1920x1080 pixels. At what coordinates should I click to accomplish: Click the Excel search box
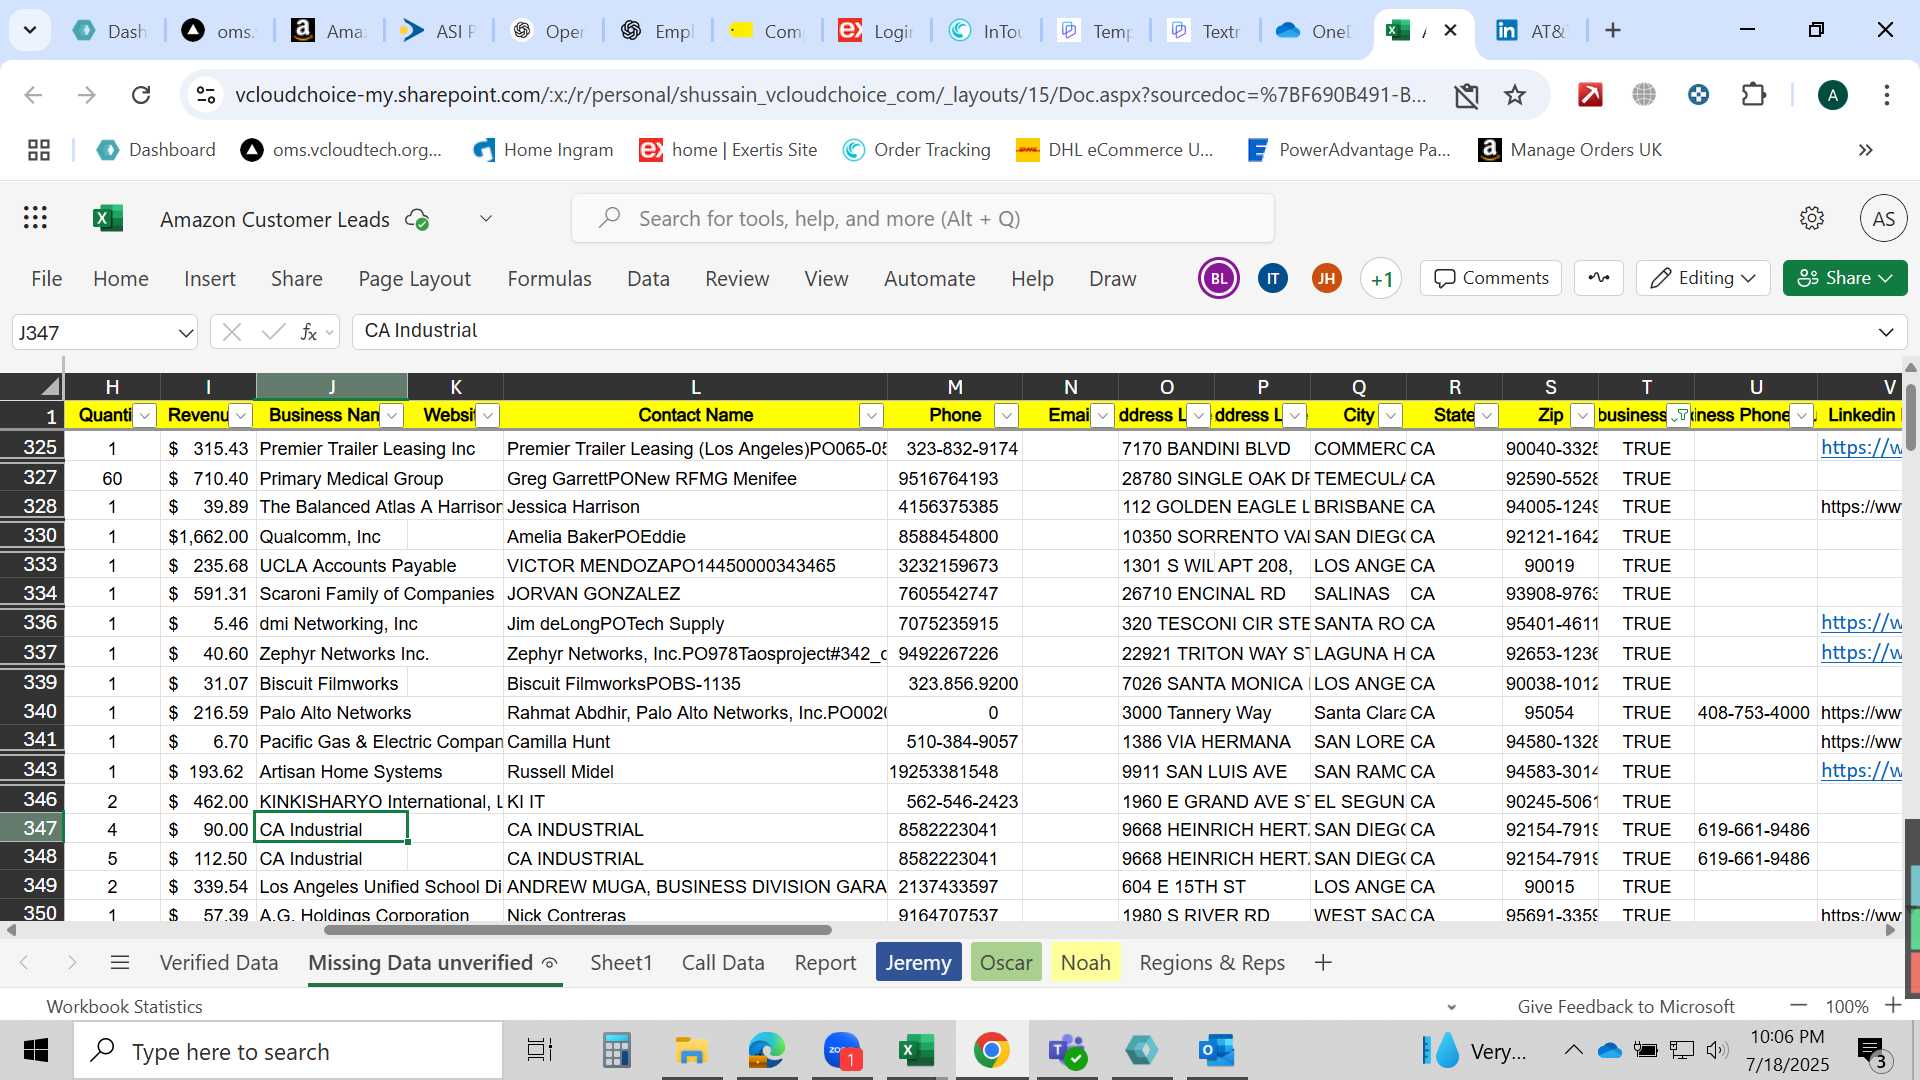(x=922, y=218)
